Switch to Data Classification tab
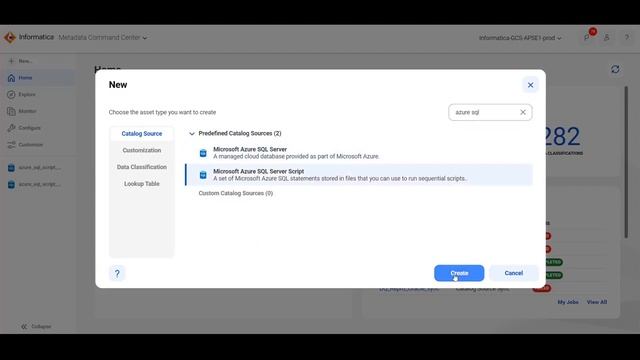Viewport: 640px width, 360px height. pos(142,167)
